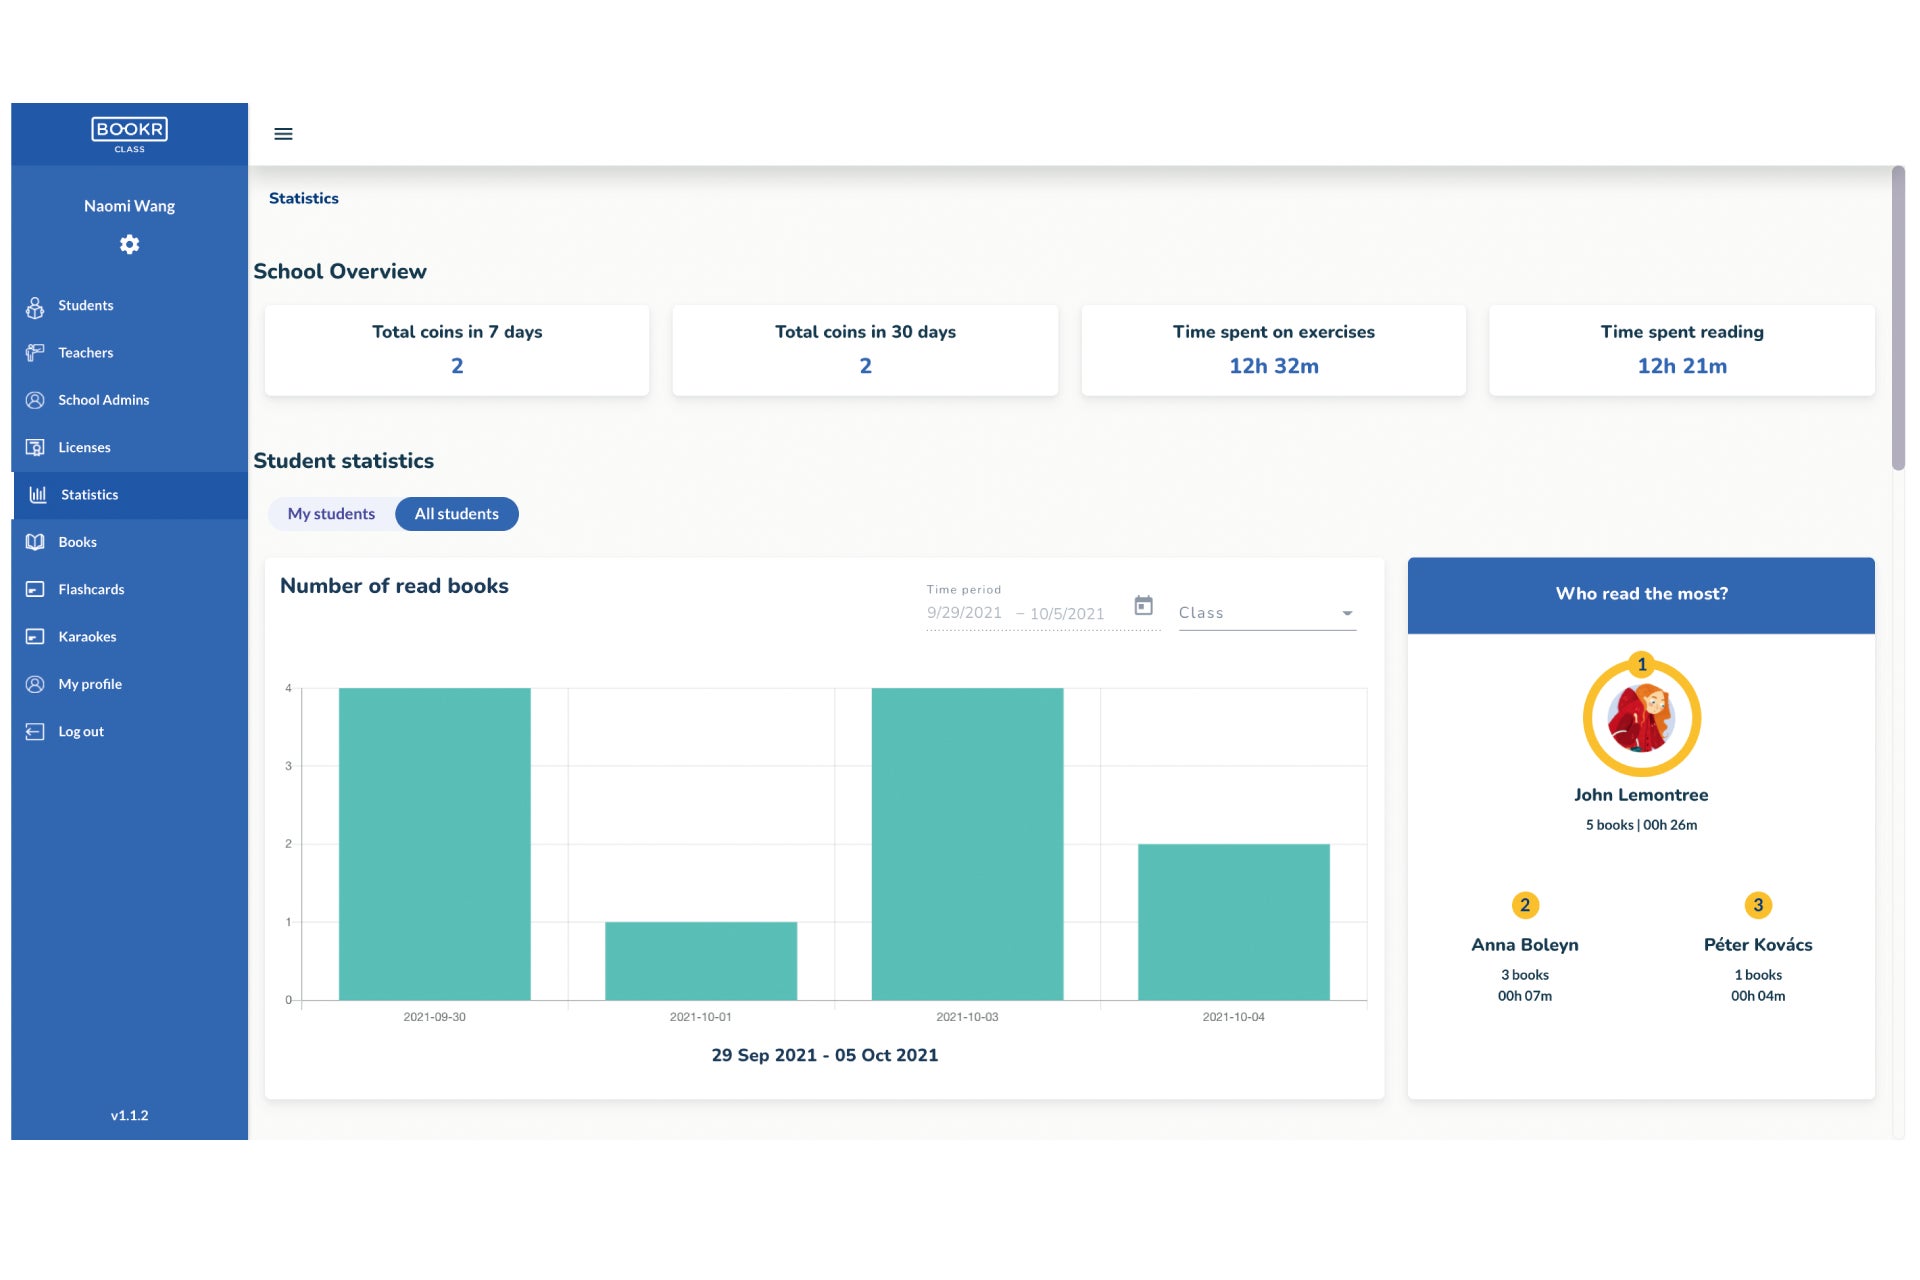Viewport: 1920px width, 1280px height.
Task: Open the Flashcards menu item
Action: 91,590
